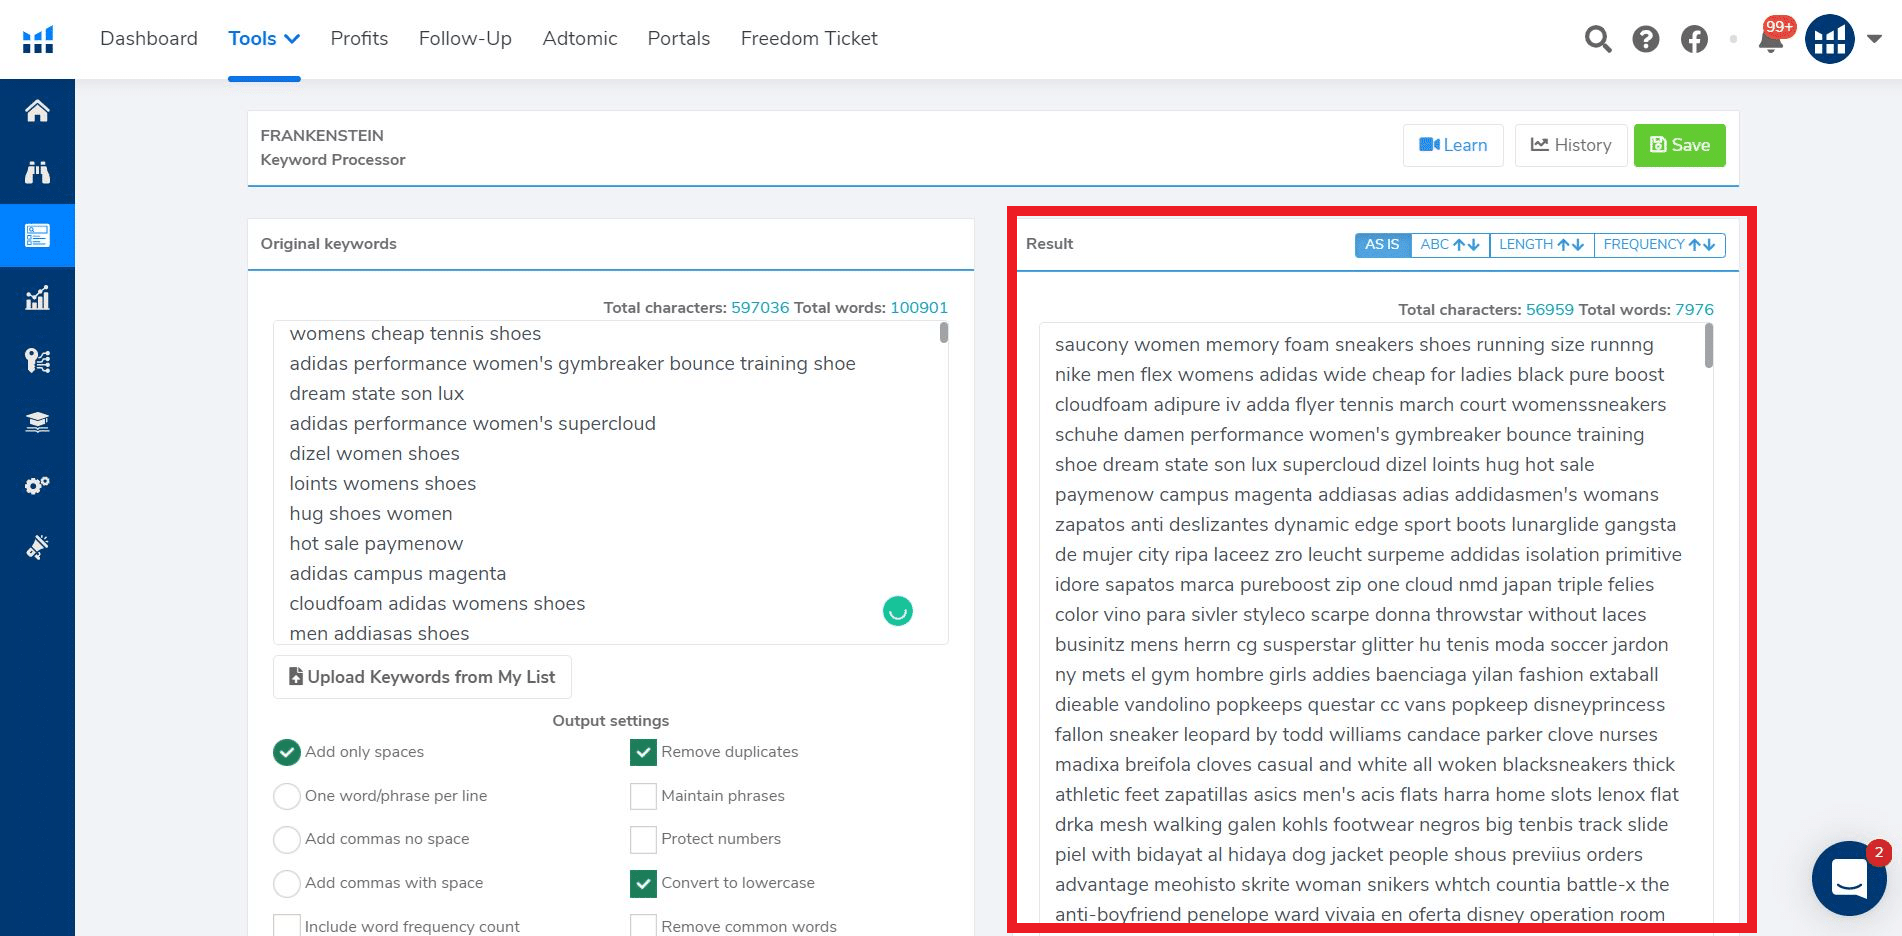This screenshot has width=1902, height=936.
Task: Click inside the Result text area
Action: (1376, 628)
